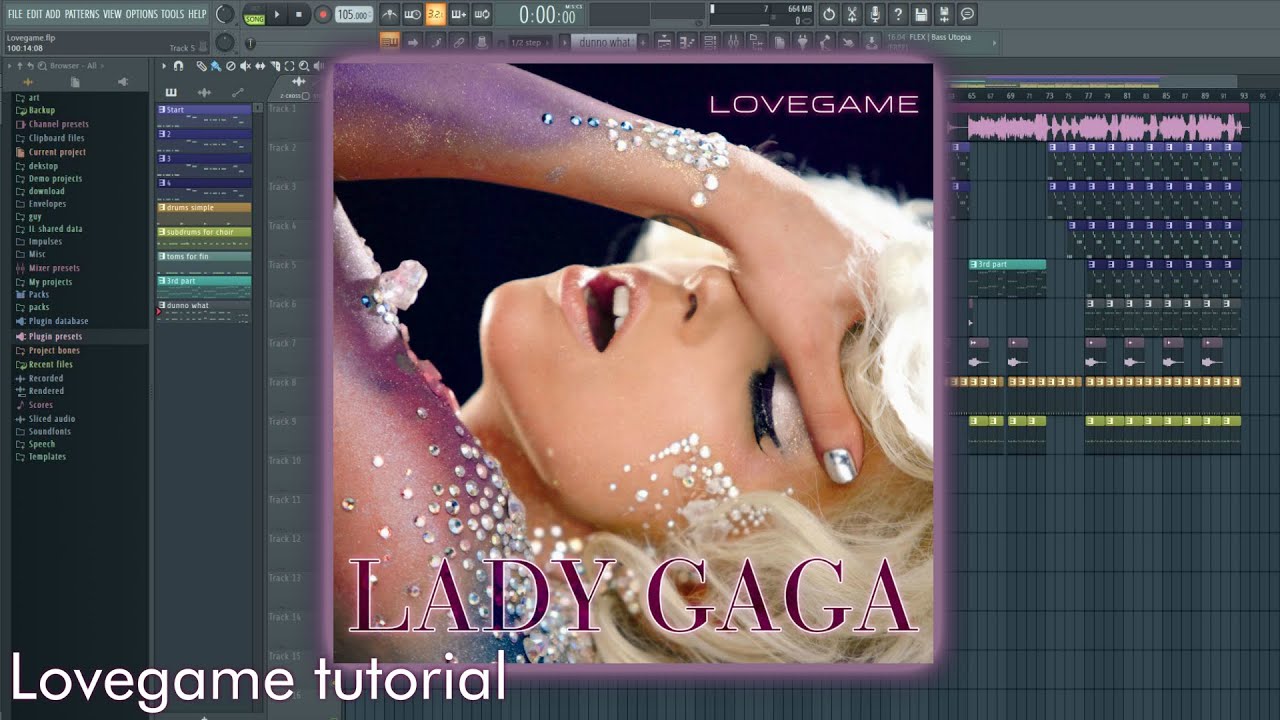Open the PATTERNS menu
This screenshot has width=1280, height=720.
[x=82, y=14]
